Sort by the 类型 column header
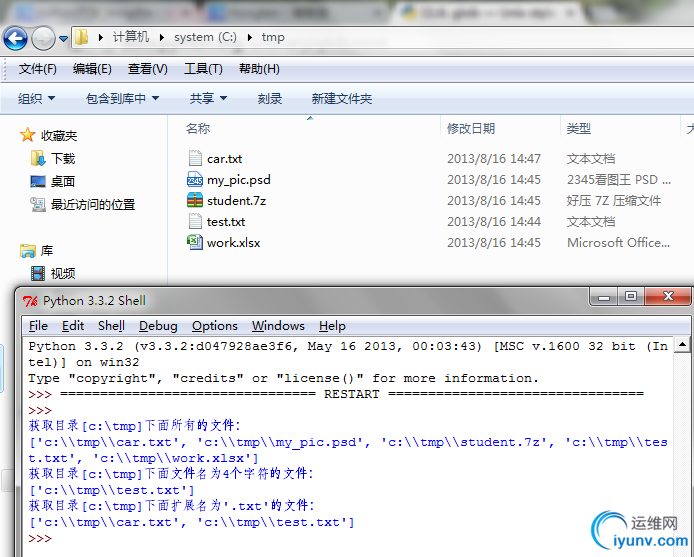 [x=578, y=128]
